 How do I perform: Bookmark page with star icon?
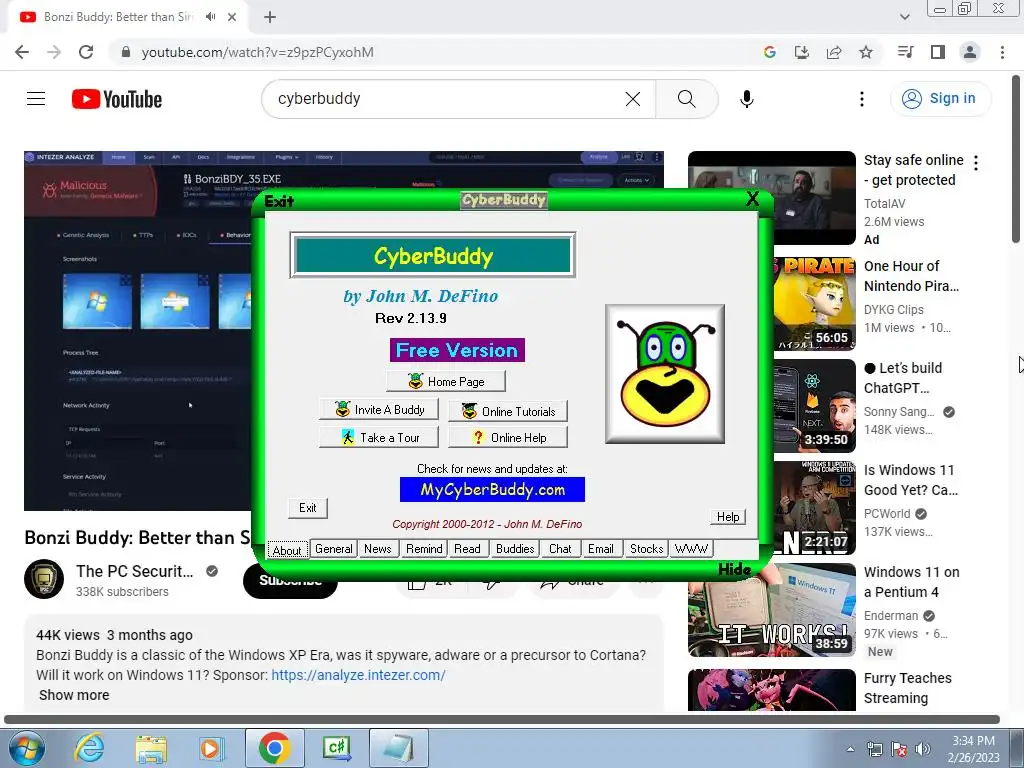[x=866, y=52]
